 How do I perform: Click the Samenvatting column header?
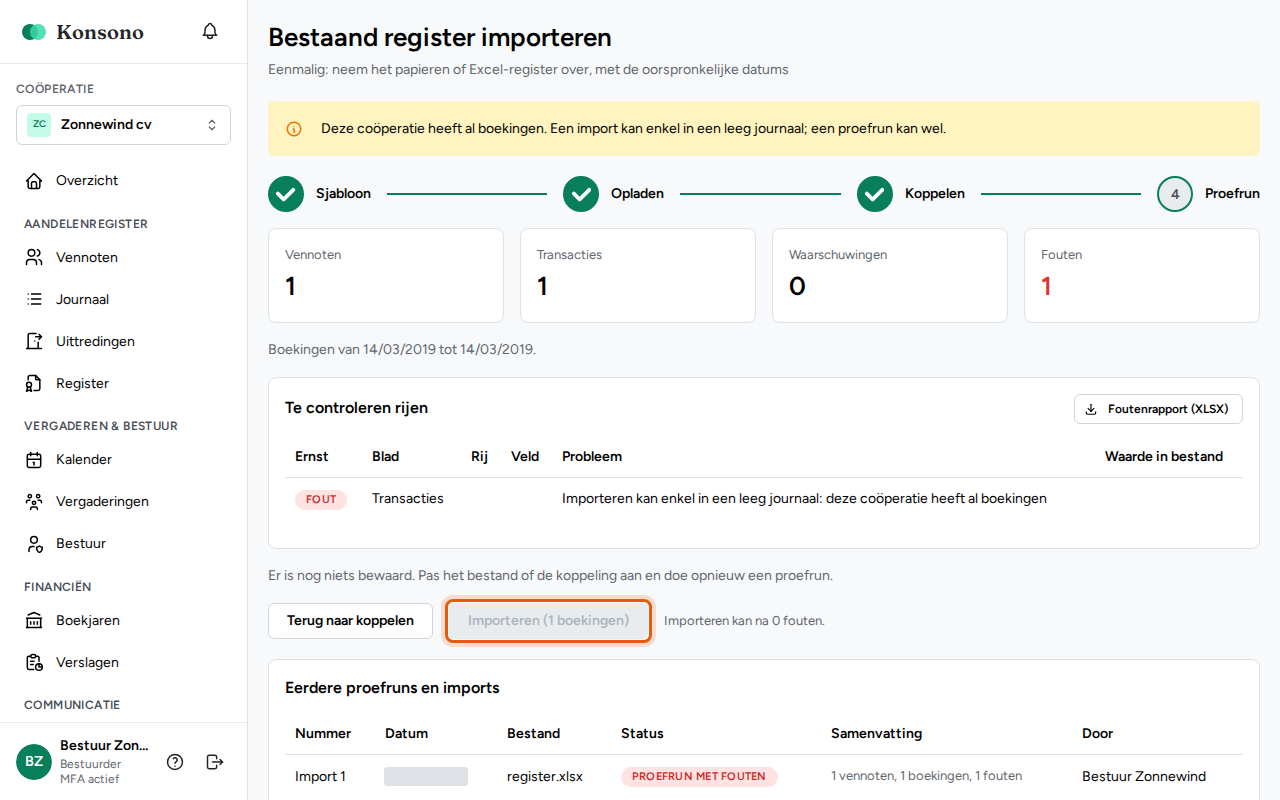(x=876, y=733)
